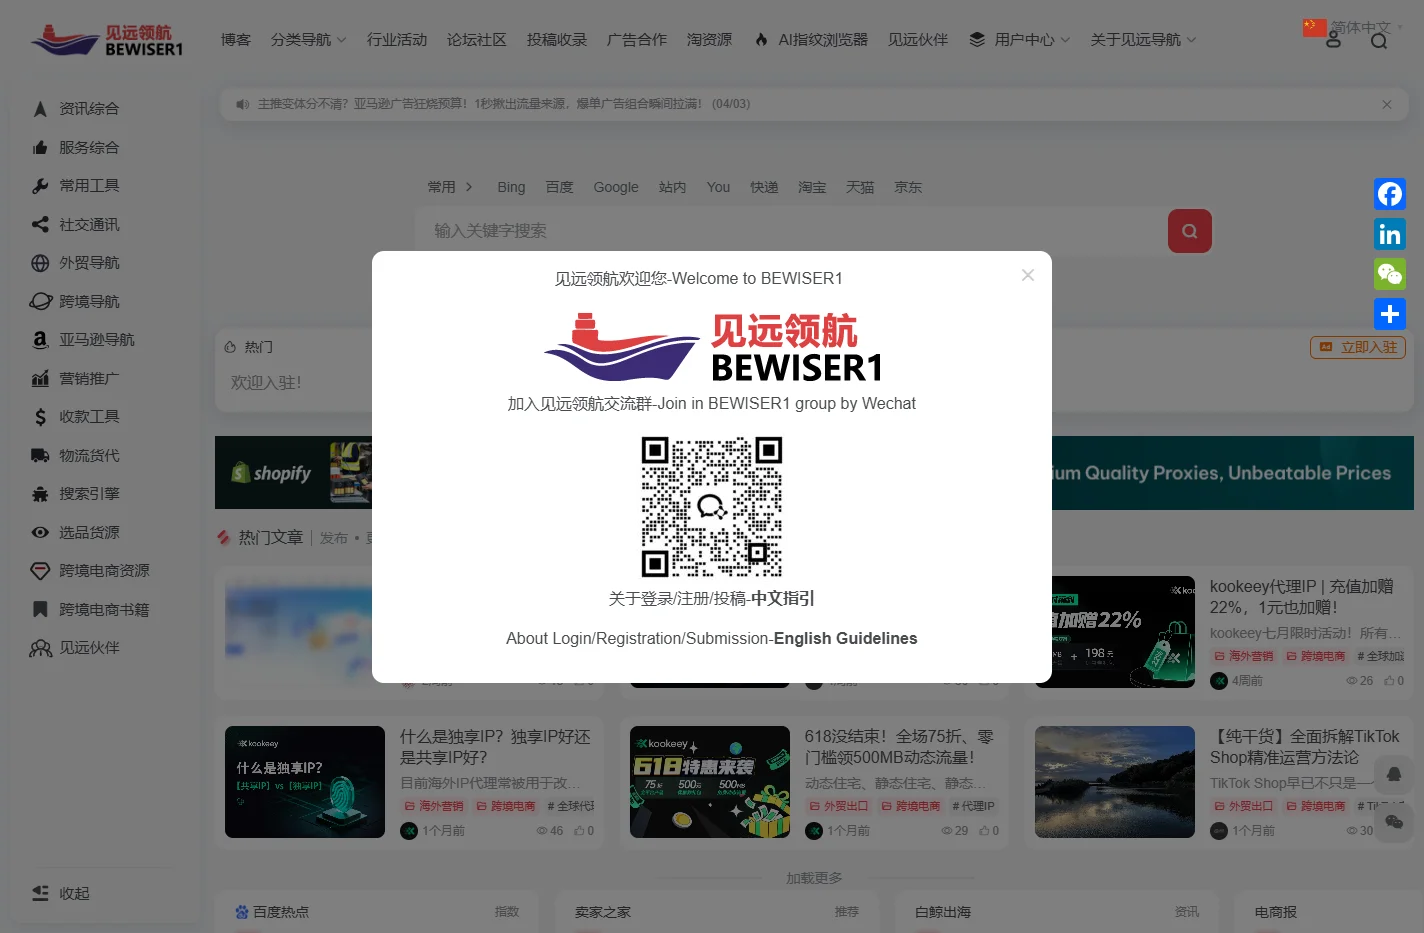Expand the 常用 search category chevron

[469, 187]
